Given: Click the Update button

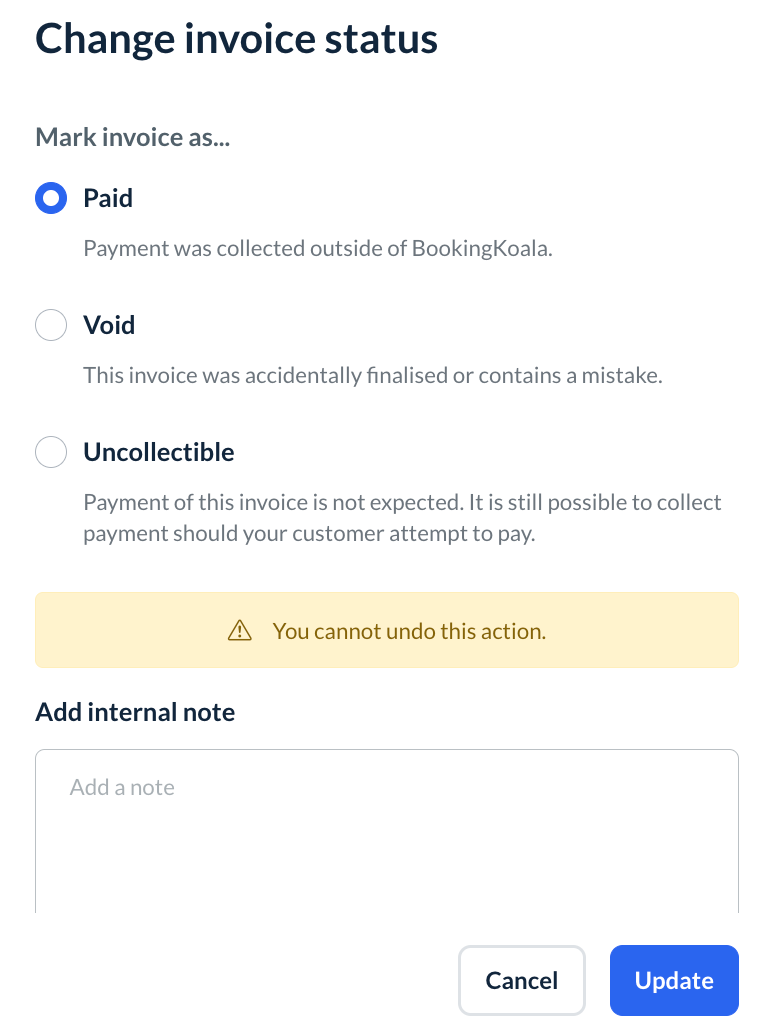Looking at the screenshot, I should click(674, 981).
